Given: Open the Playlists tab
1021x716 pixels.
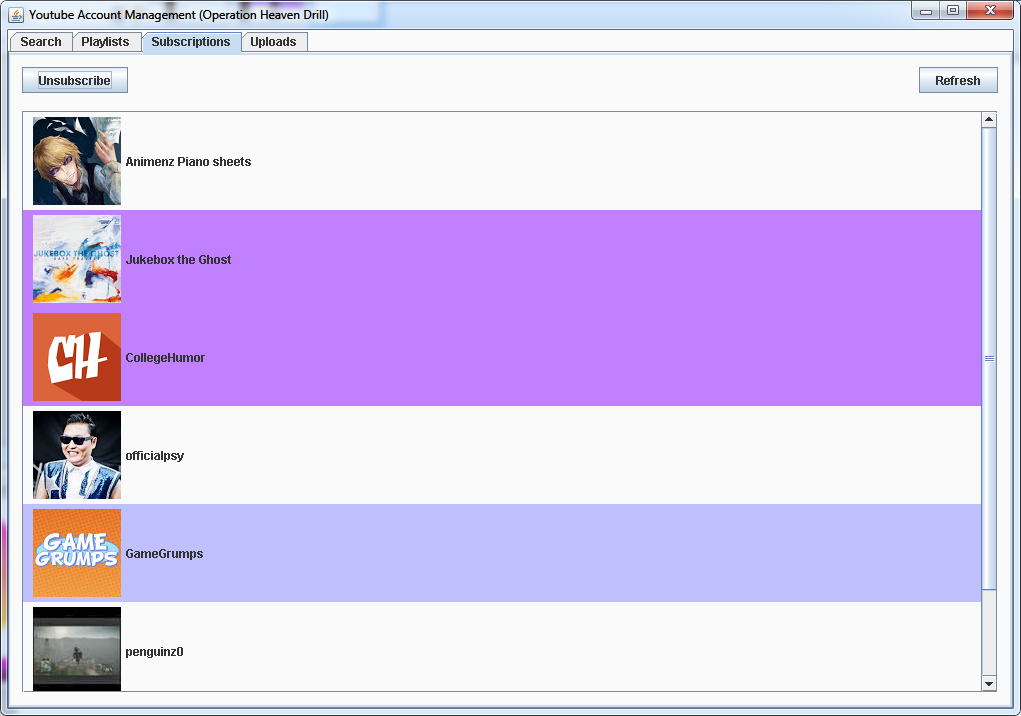Looking at the screenshot, I should (x=106, y=42).
